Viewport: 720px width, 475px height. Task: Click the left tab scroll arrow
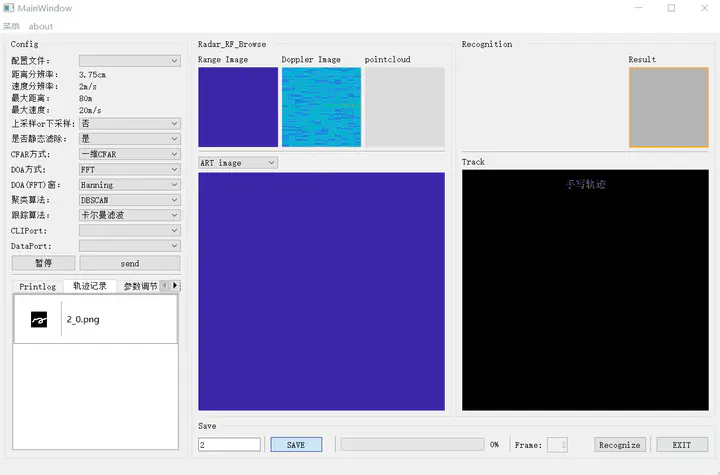point(164,286)
